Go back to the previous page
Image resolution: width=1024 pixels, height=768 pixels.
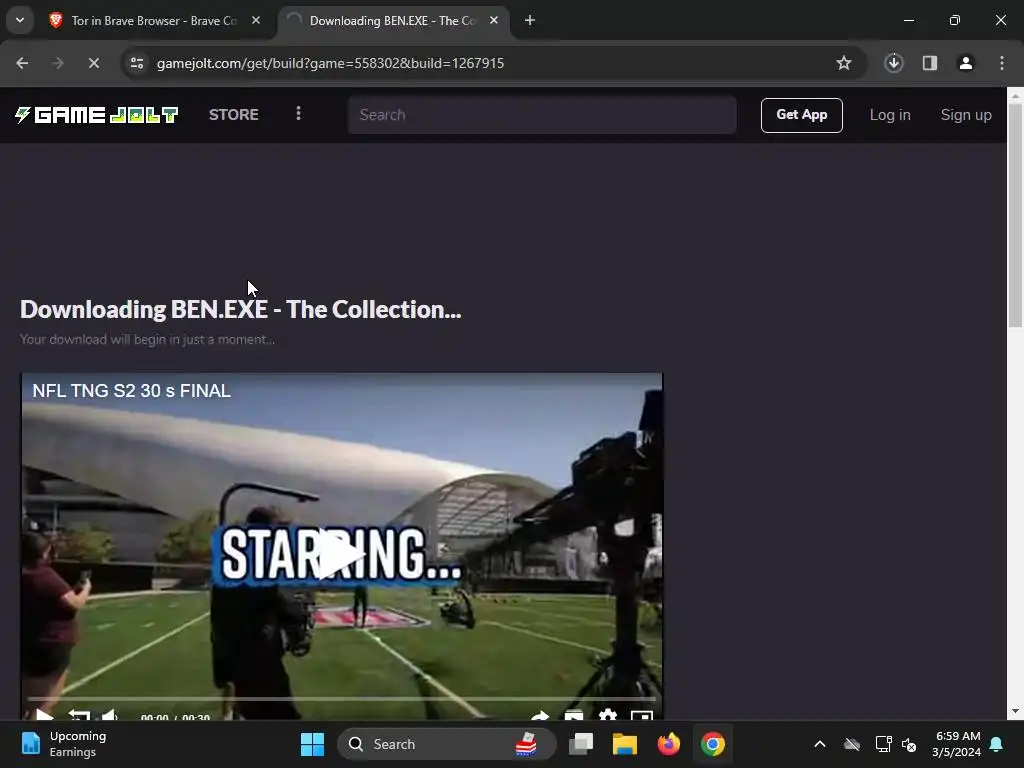point(22,63)
